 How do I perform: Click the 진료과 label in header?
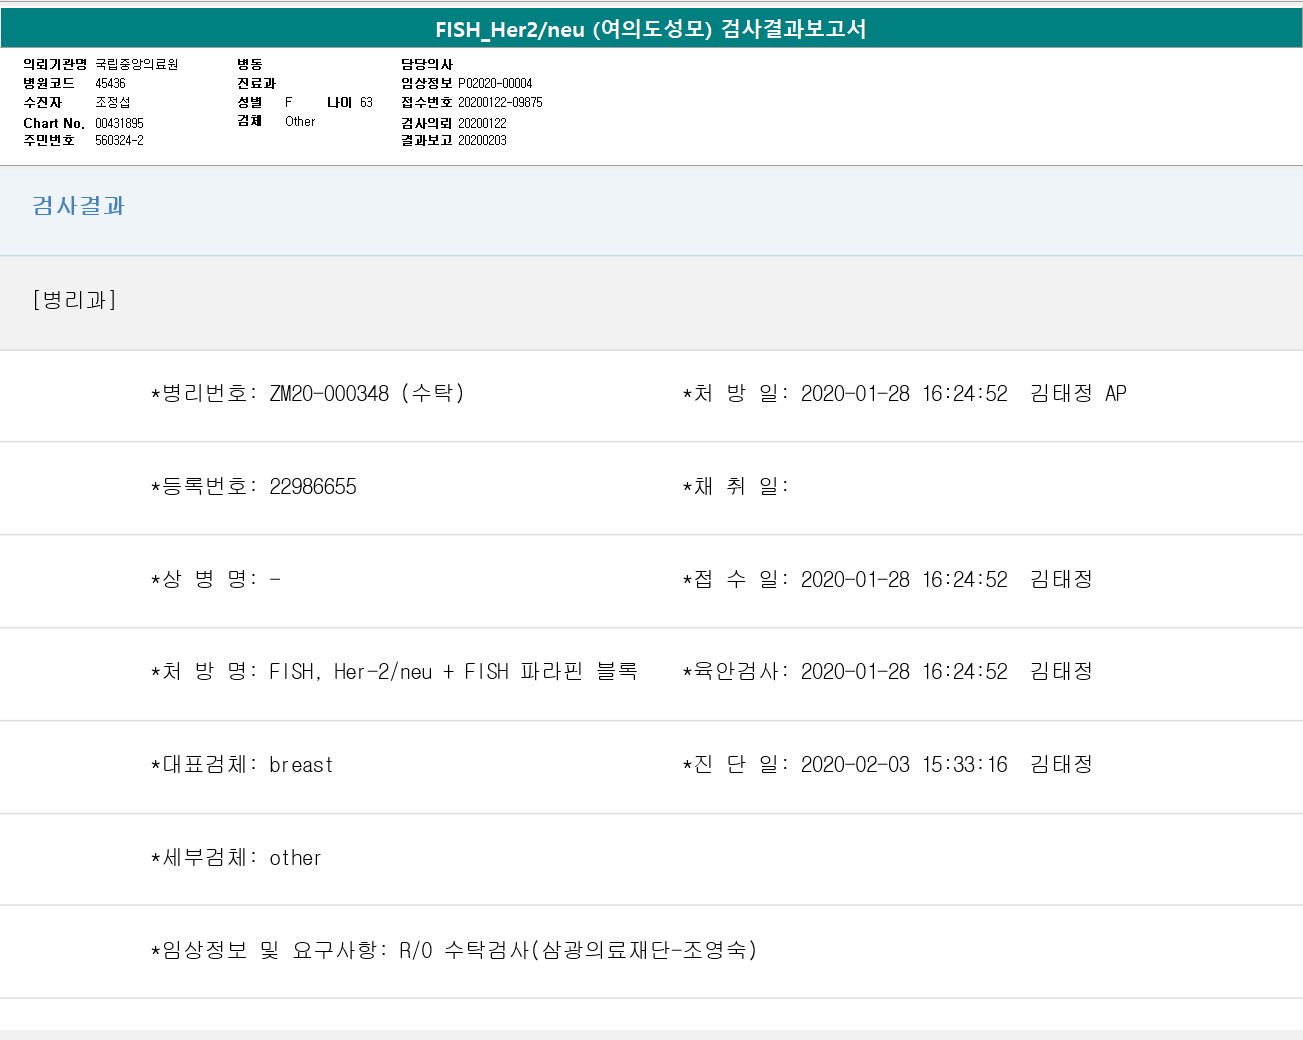coord(256,83)
